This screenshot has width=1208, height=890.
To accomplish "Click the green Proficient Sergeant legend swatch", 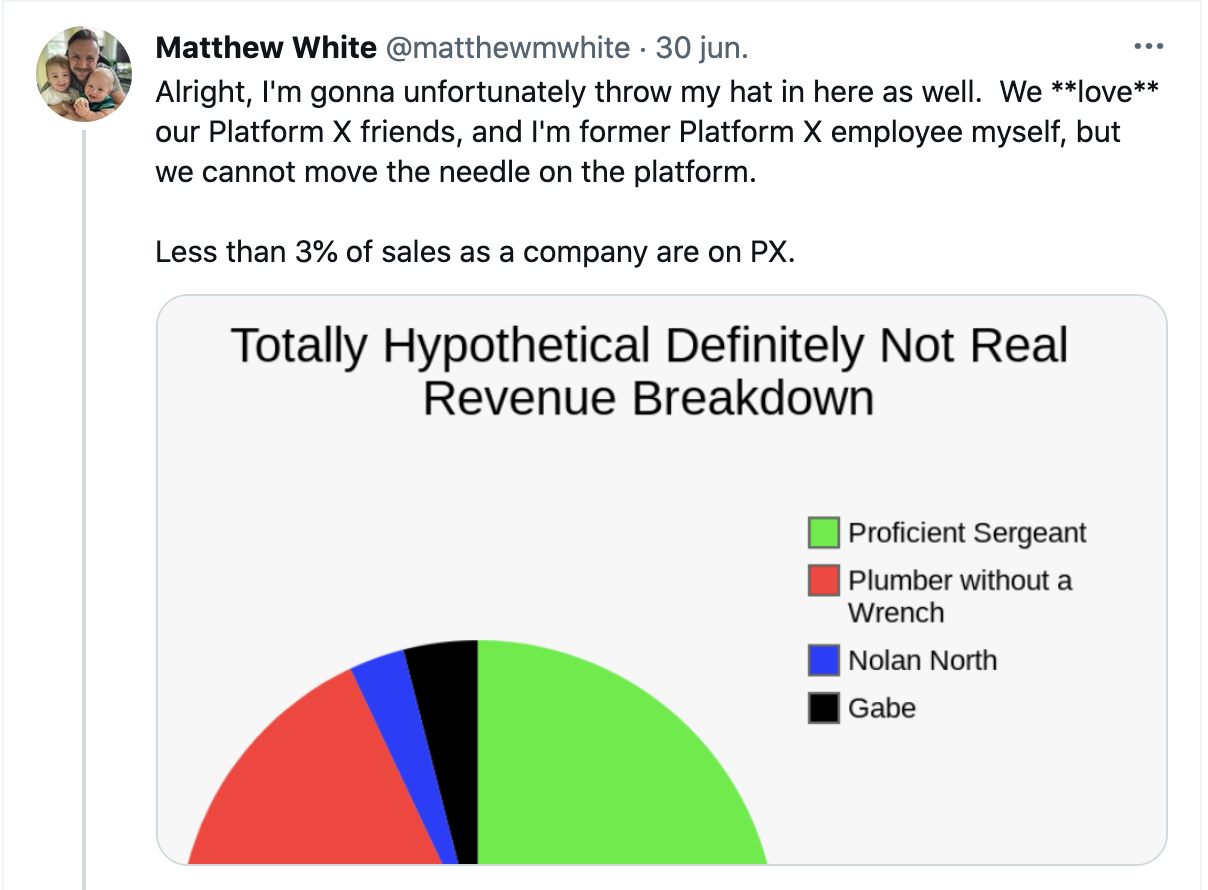I will click(x=823, y=533).
